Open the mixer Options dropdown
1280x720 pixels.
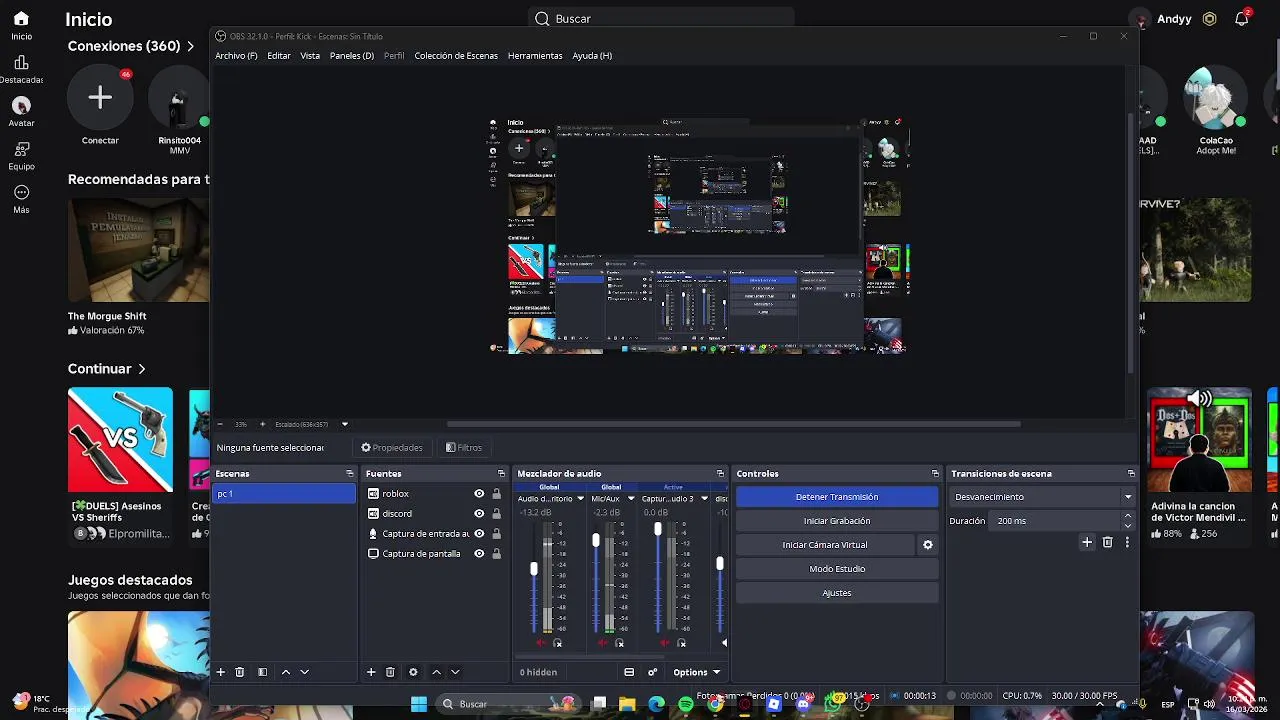point(696,672)
